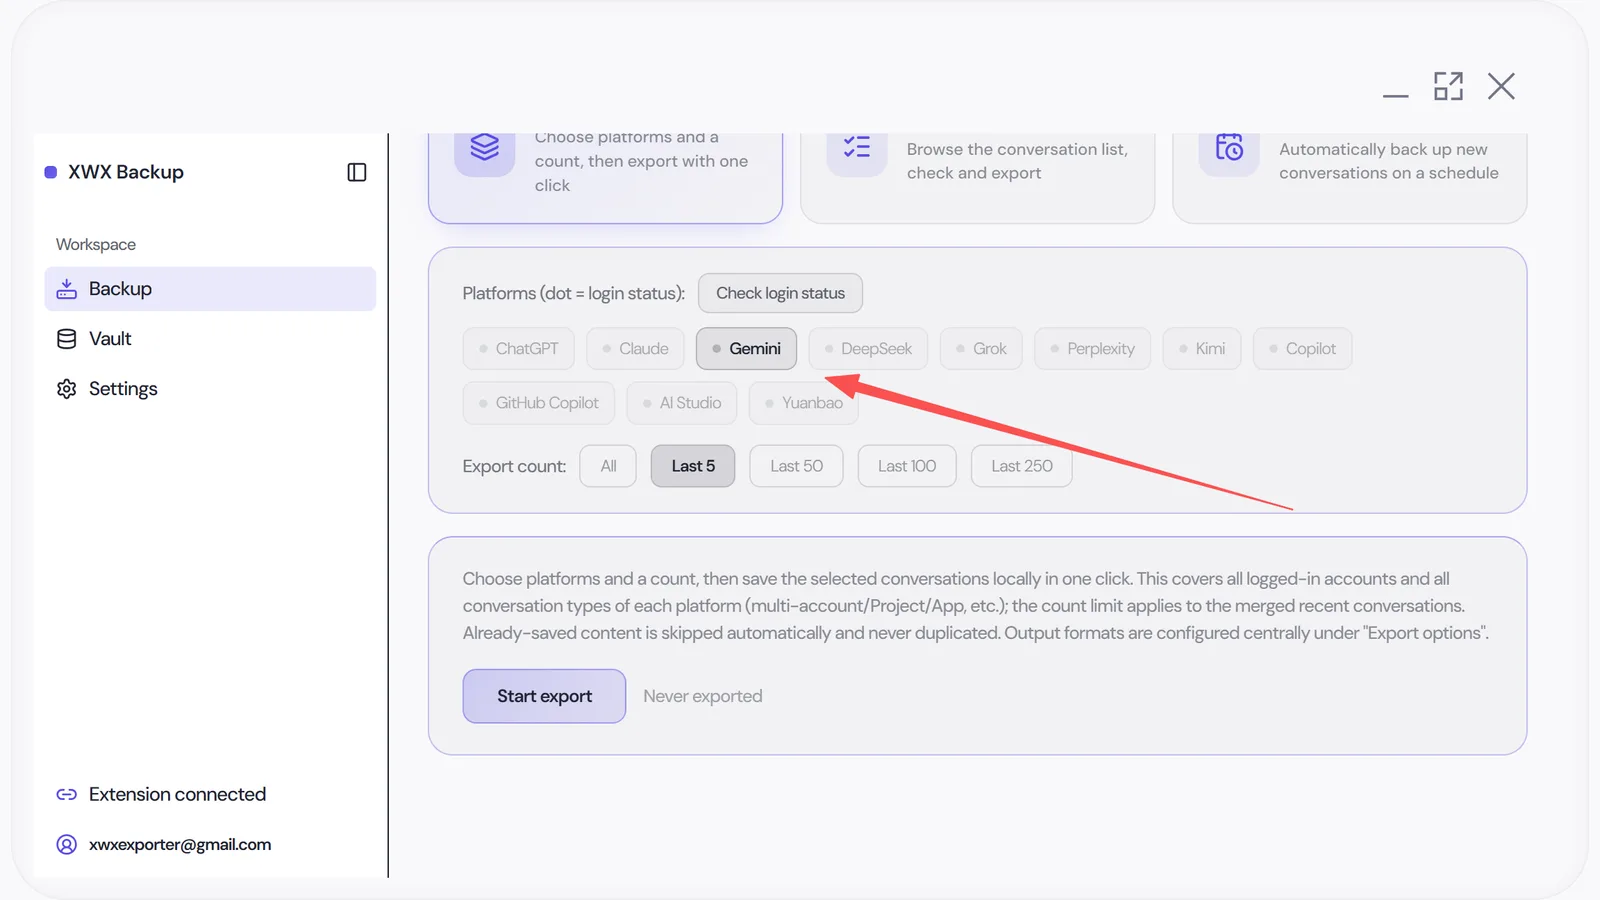Screen dimensions: 1600x900
Task: Toggle the Copilot platform chip
Action: tap(1302, 349)
